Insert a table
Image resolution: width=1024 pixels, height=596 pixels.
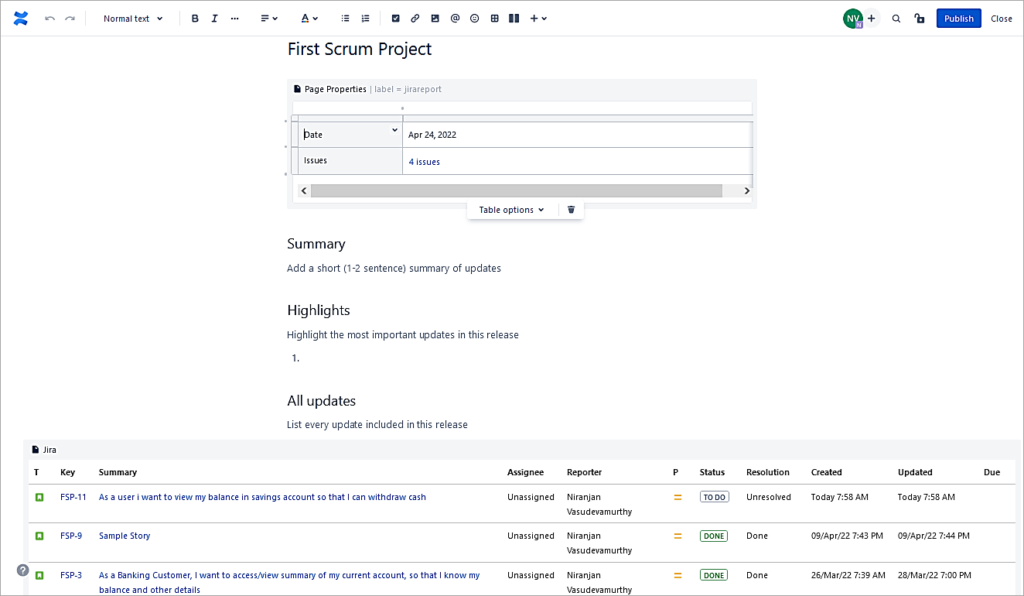[493, 18]
